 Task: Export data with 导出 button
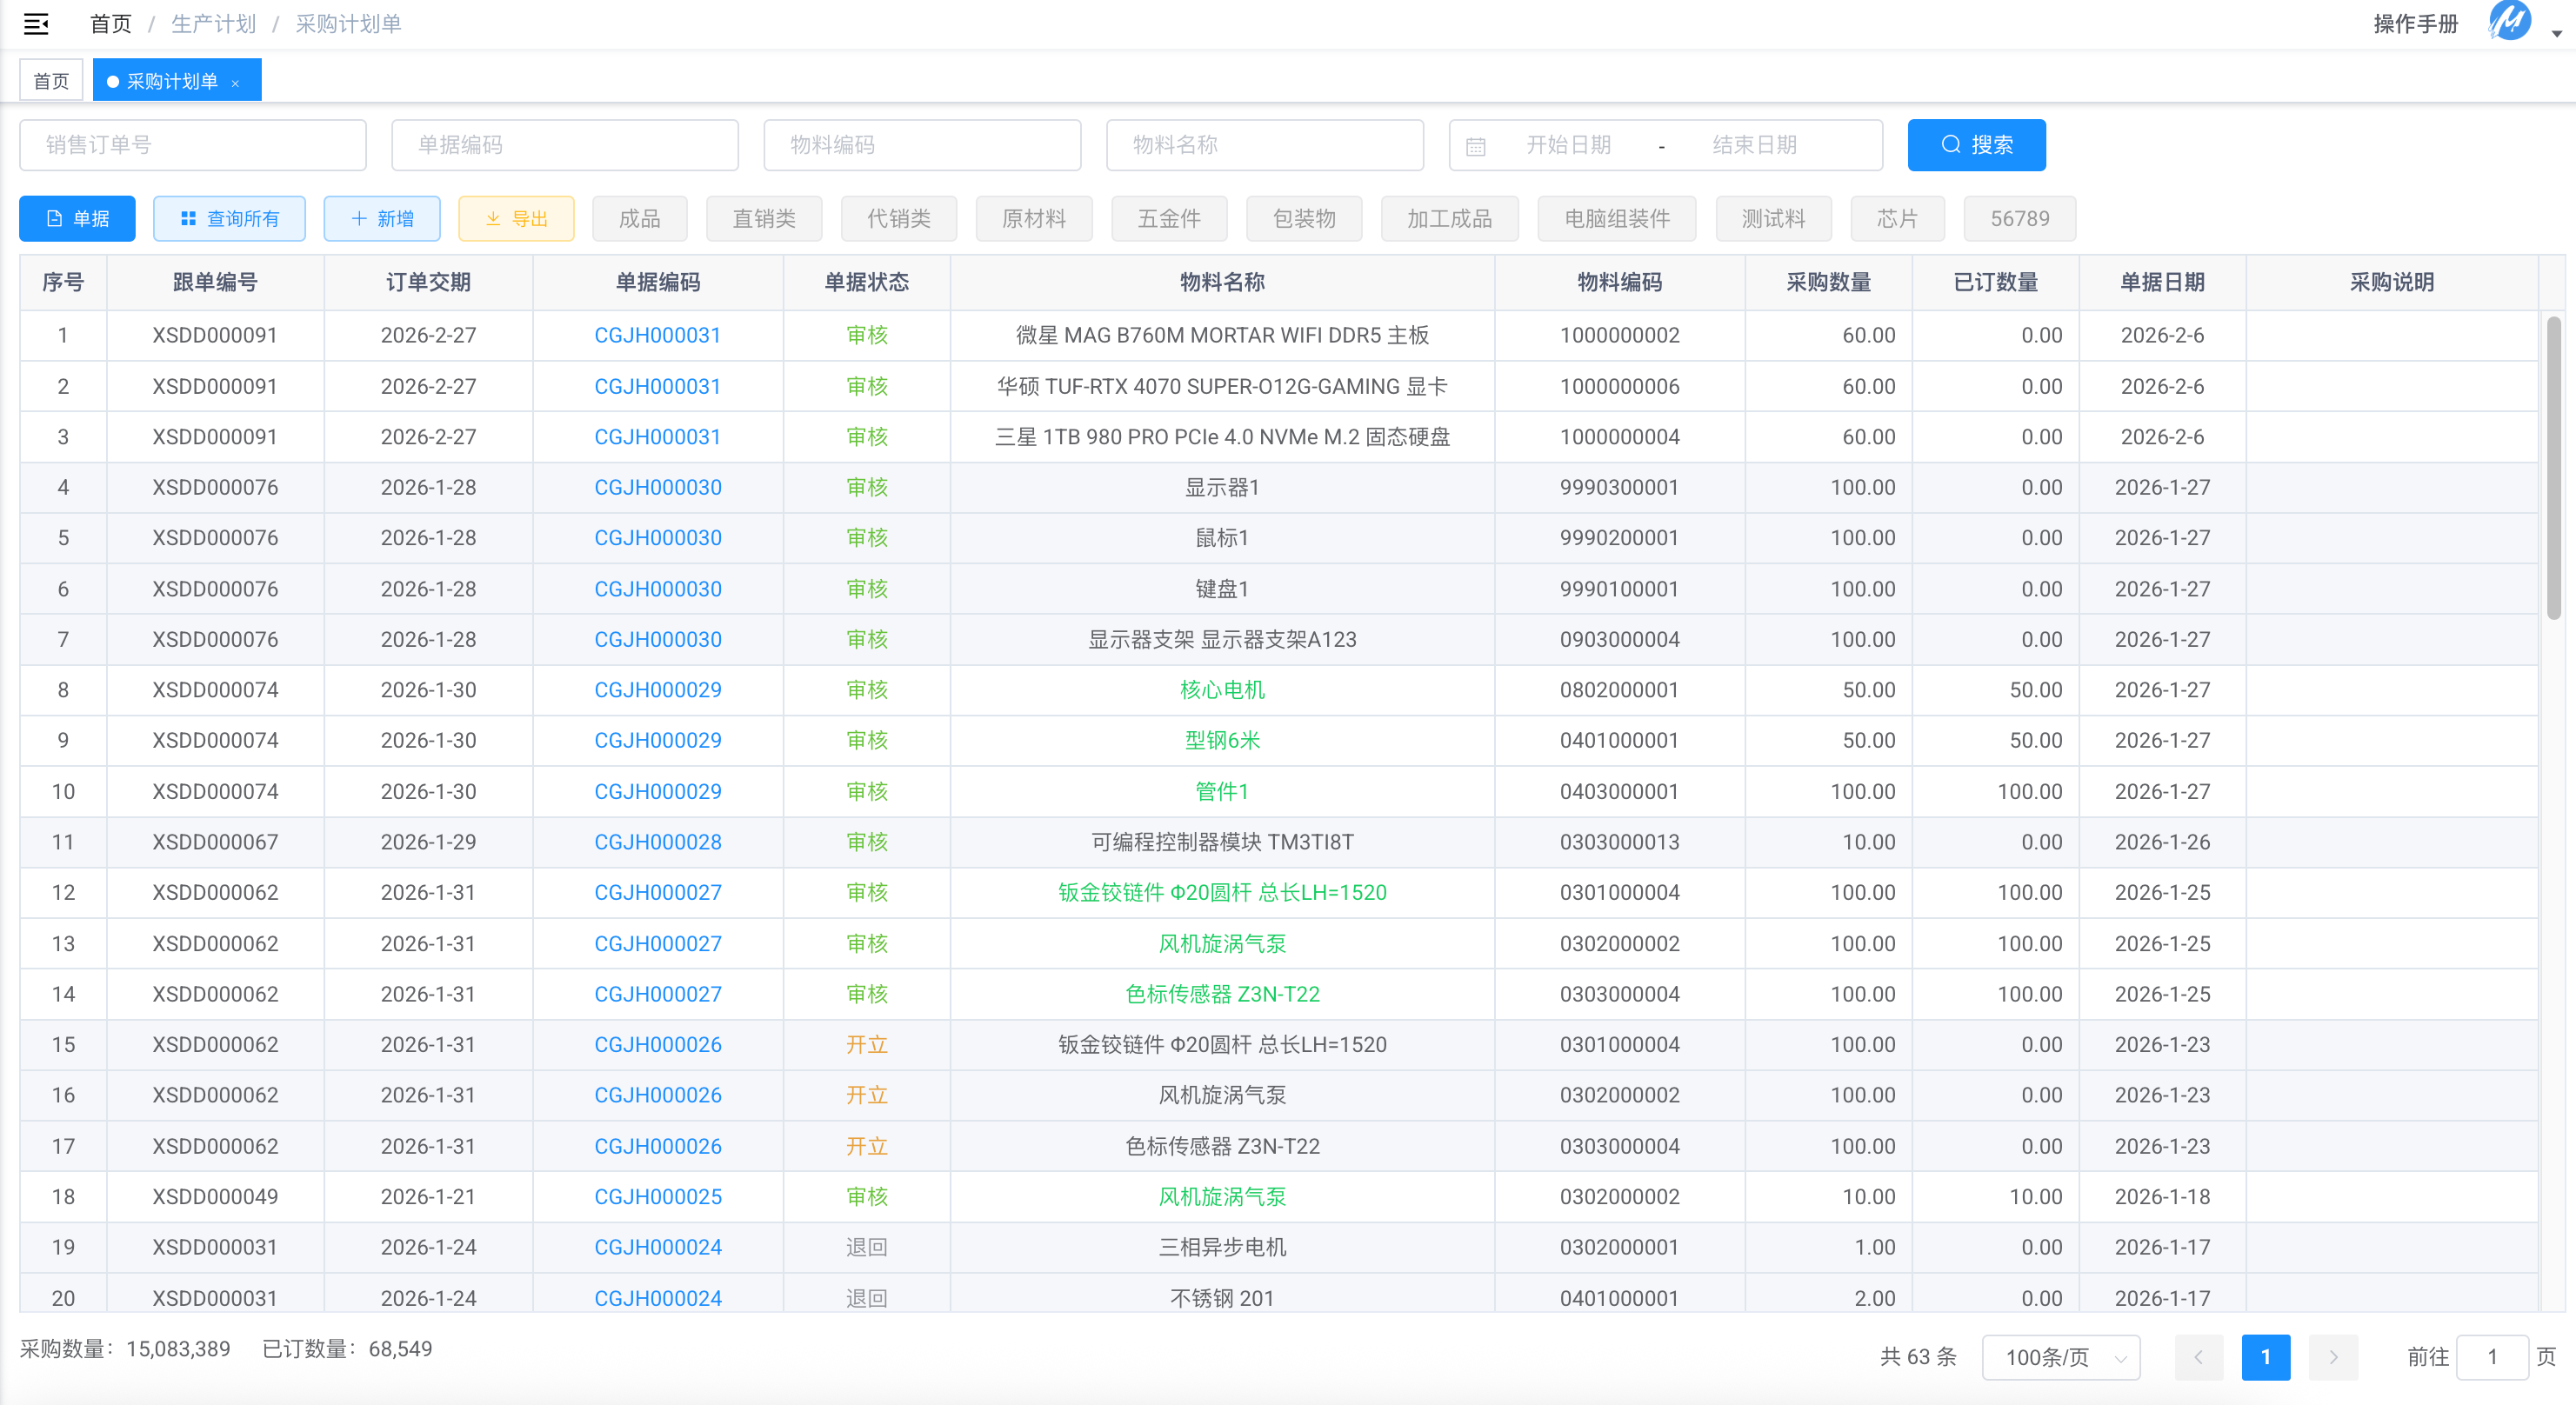click(516, 218)
